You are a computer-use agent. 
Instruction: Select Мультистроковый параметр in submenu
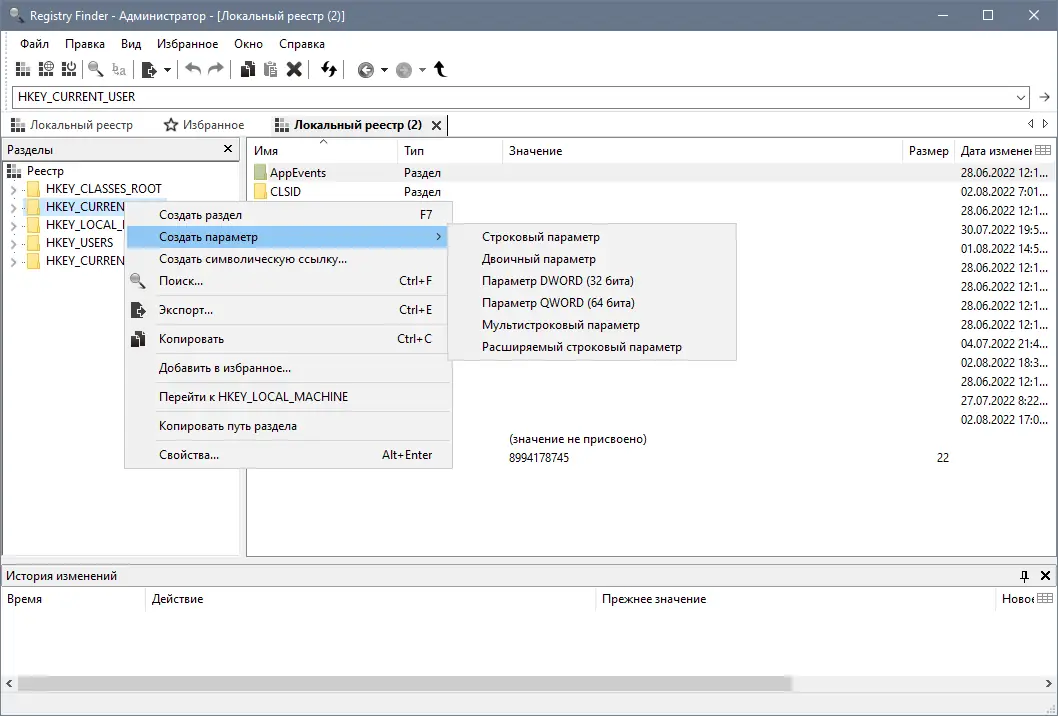[x=592, y=325]
